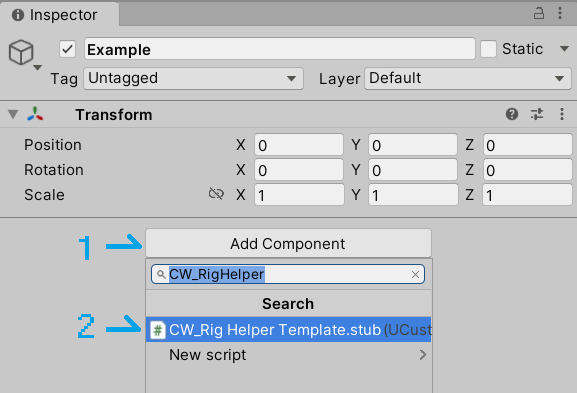This screenshot has height=393, width=577.
Task: Clear the component search field
Action: click(415, 275)
